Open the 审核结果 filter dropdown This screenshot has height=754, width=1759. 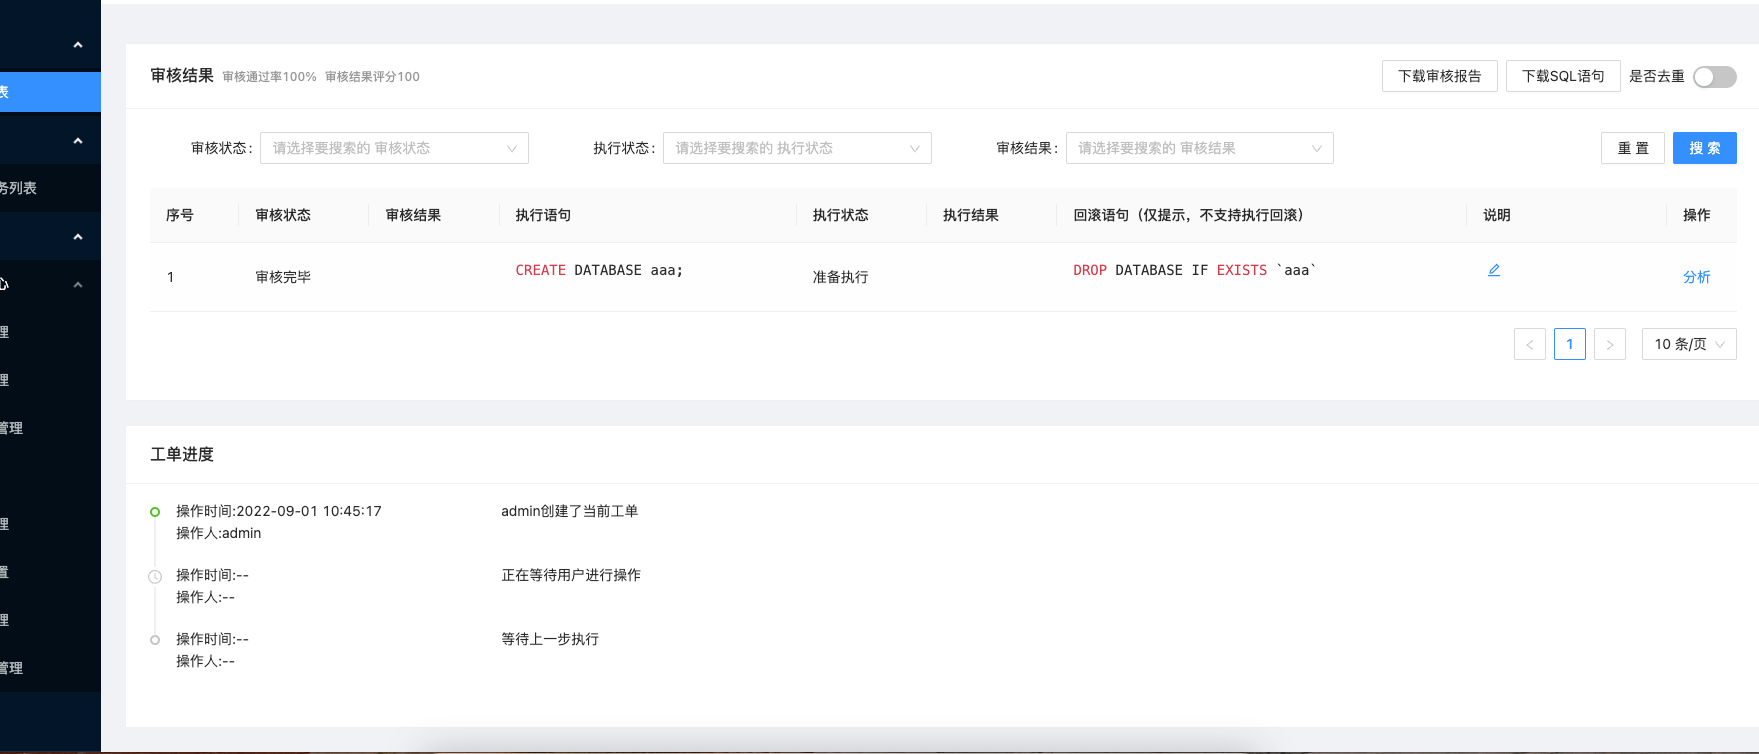(x=1200, y=148)
